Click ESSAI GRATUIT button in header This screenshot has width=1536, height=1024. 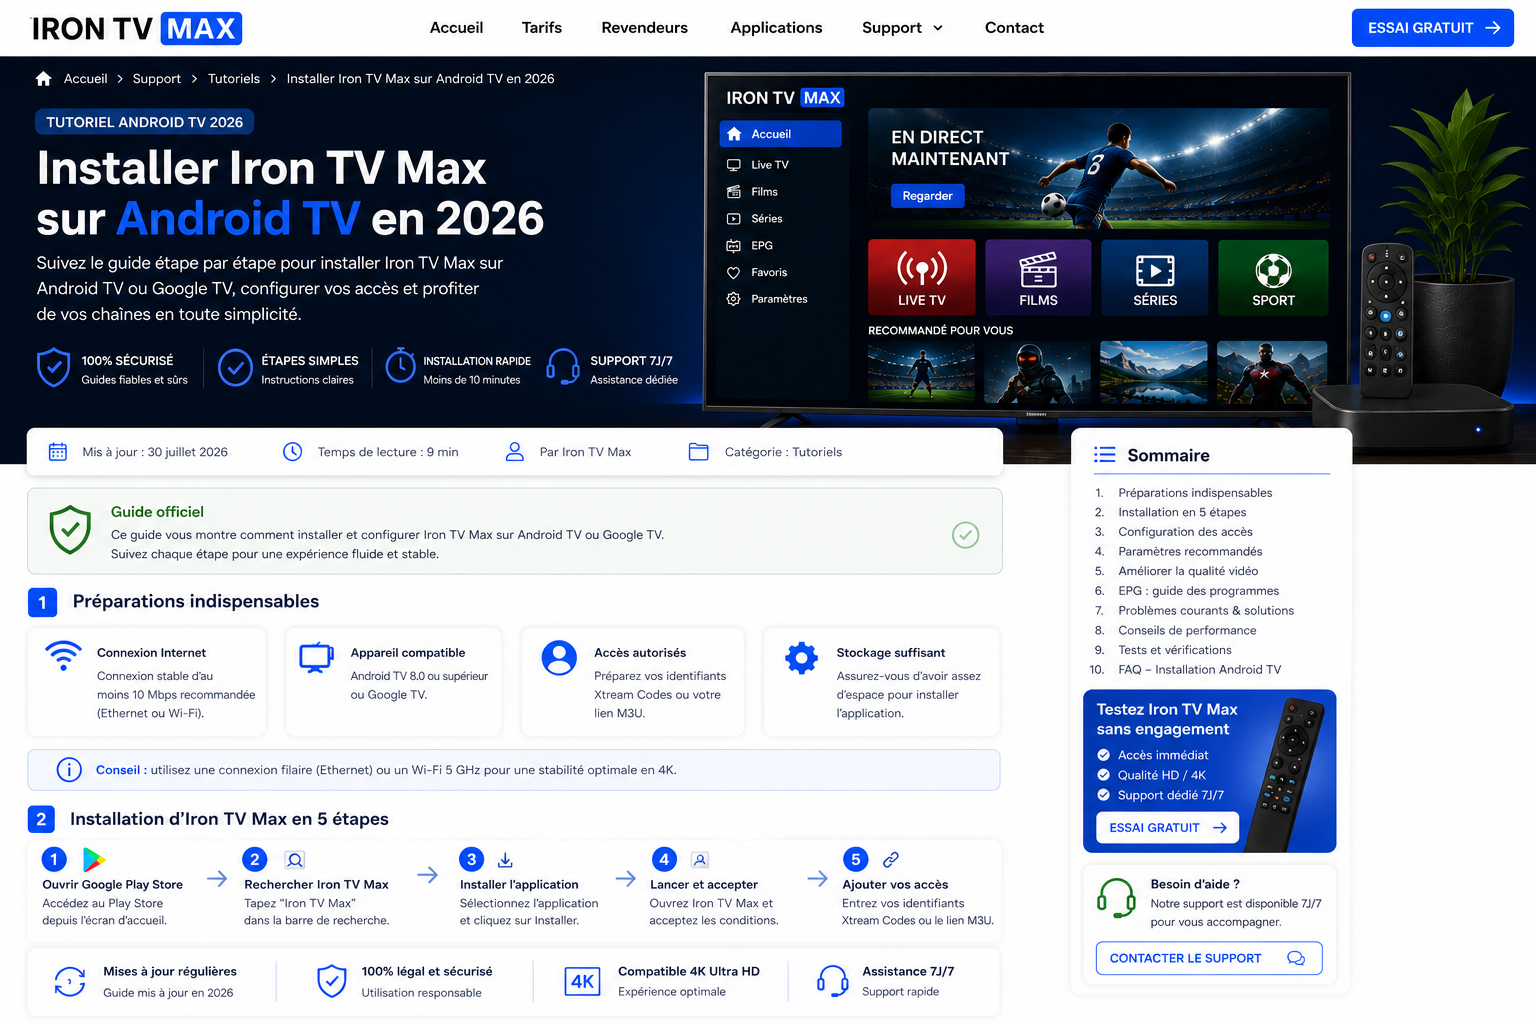tap(1432, 28)
